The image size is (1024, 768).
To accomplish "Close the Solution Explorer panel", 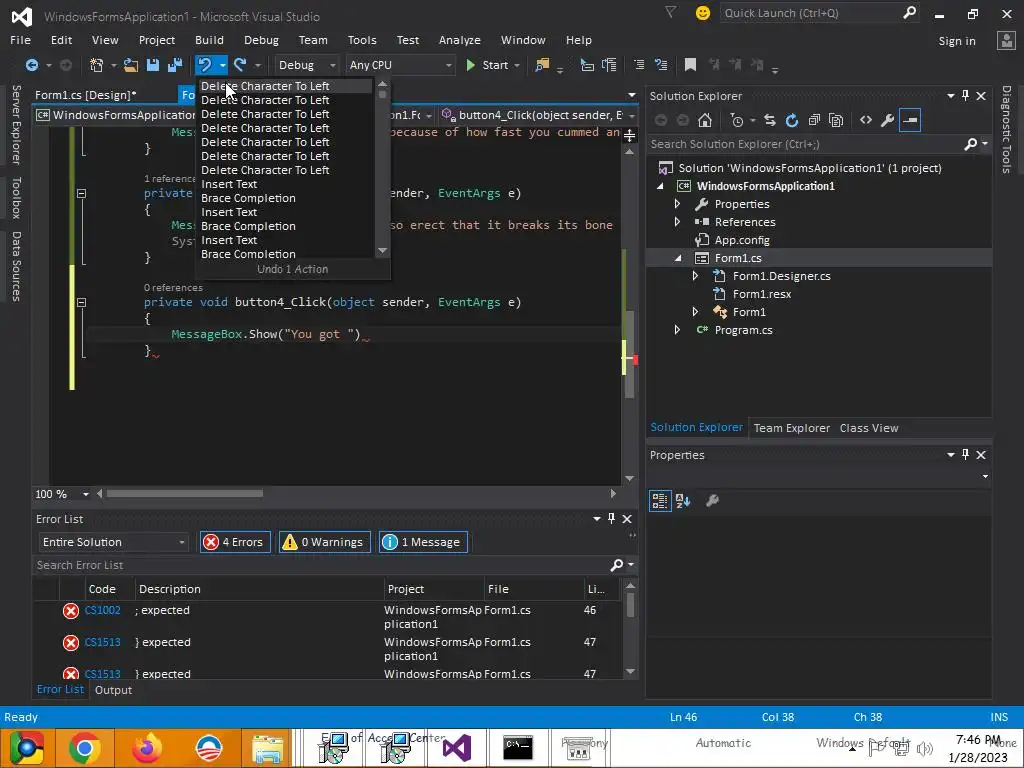I will click(981, 96).
